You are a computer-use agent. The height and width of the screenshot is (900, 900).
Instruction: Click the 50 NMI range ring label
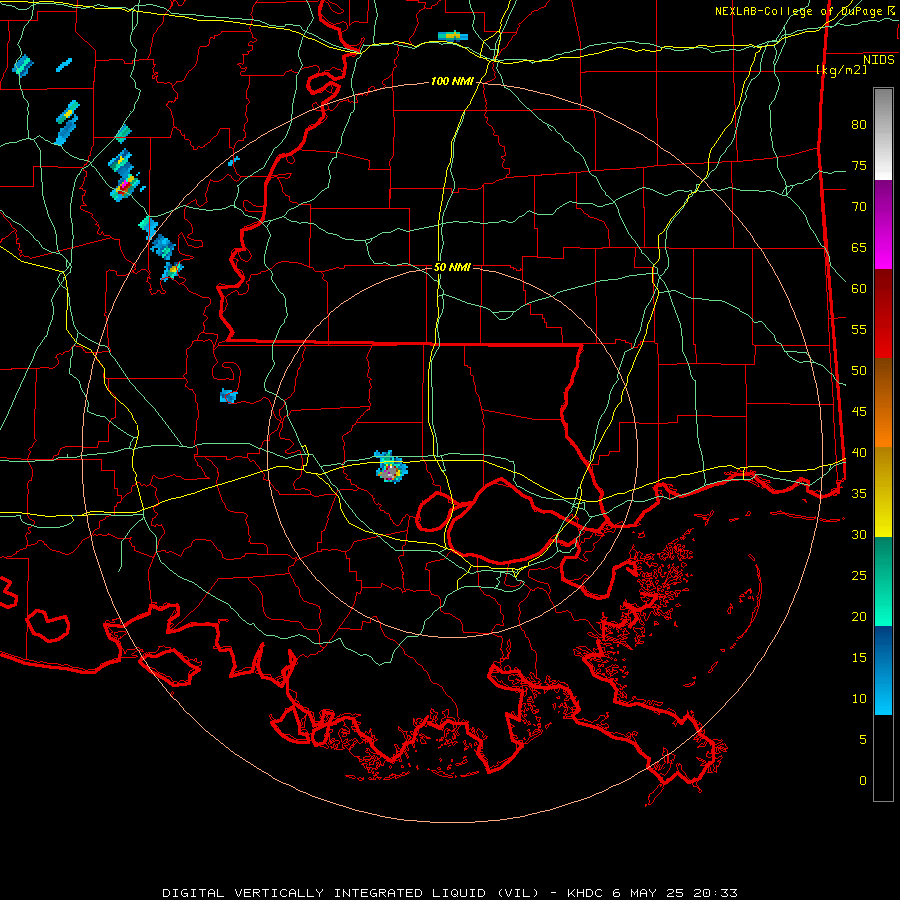click(x=452, y=267)
